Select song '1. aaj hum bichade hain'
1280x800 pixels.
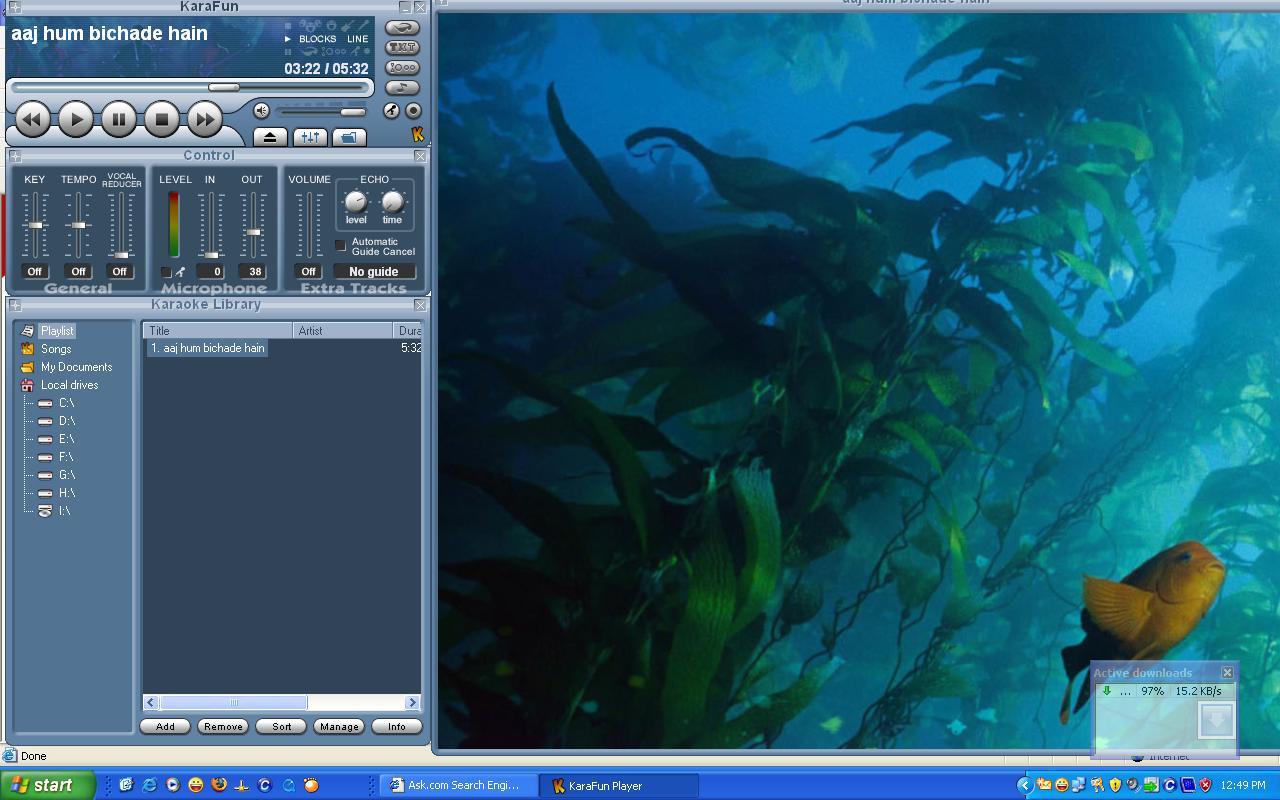pyautogui.click(x=207, y=348)
